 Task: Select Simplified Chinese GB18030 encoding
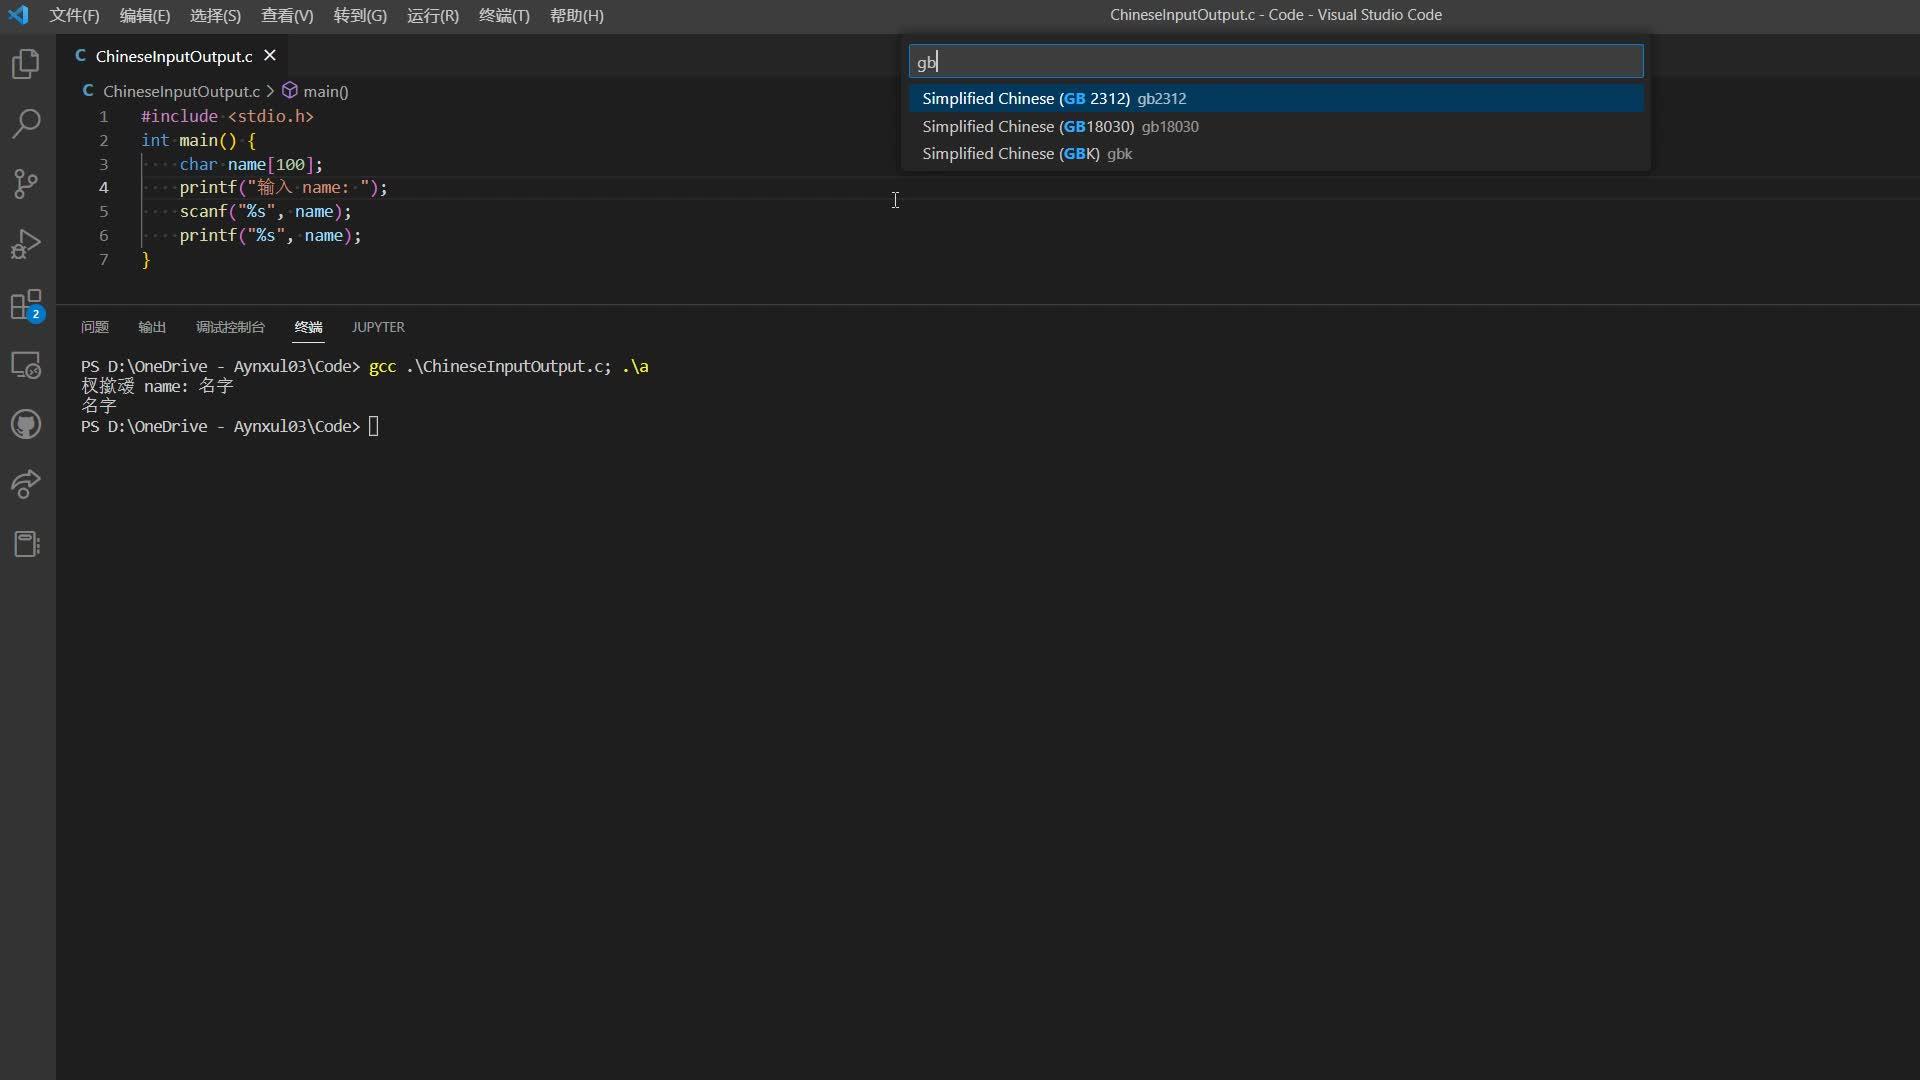click(1060, 127)
